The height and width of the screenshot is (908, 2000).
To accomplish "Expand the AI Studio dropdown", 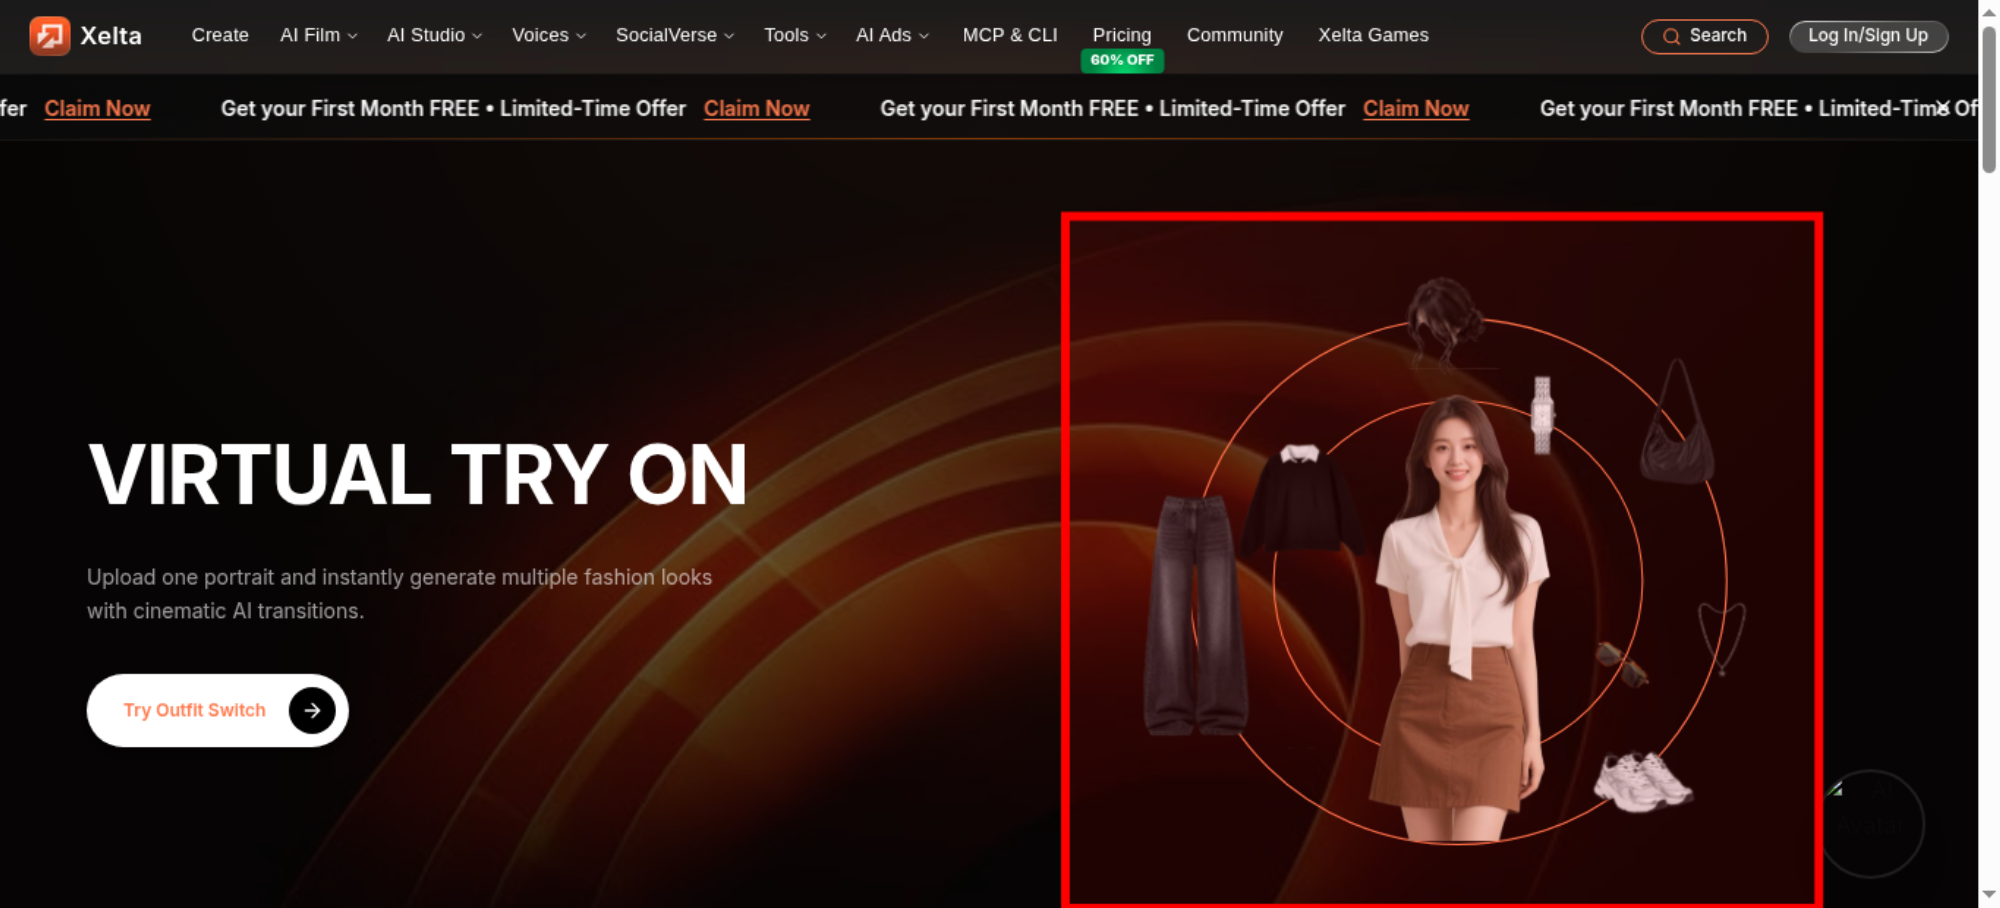I will point(434,35).
